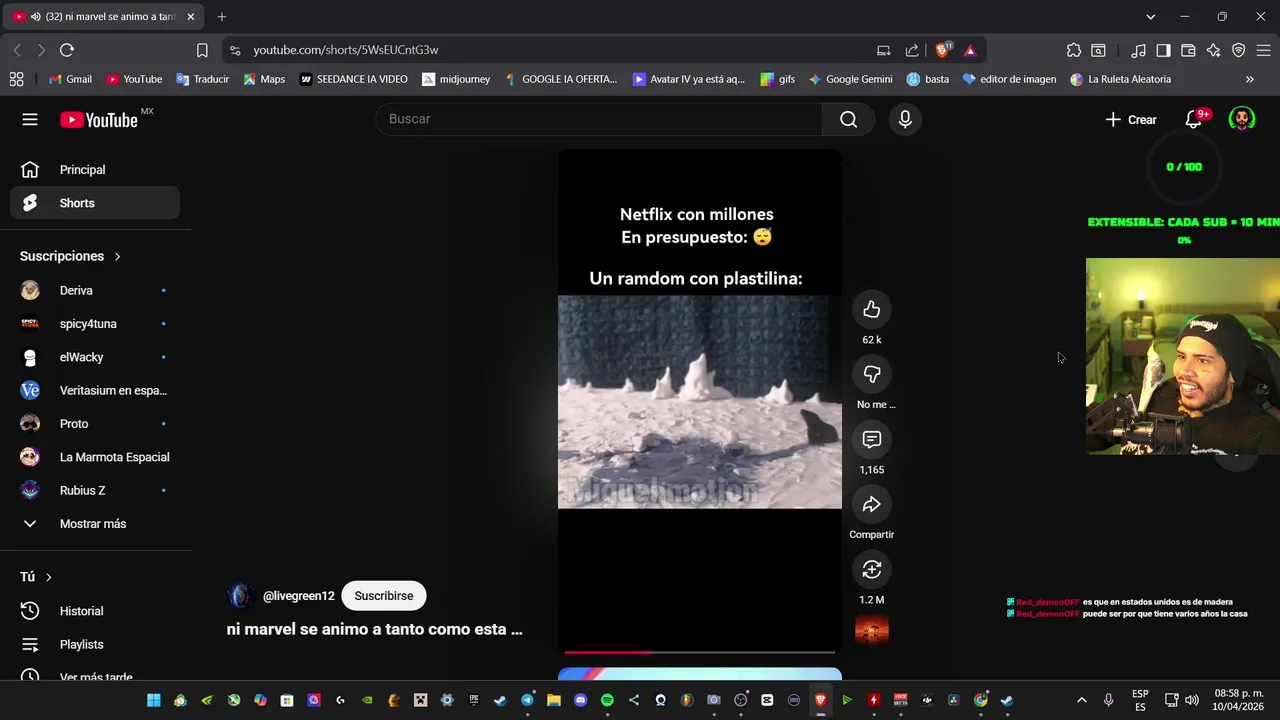Open the YouTube hamburger guide menu
1280x720 pixels.
tap(30, 120)
